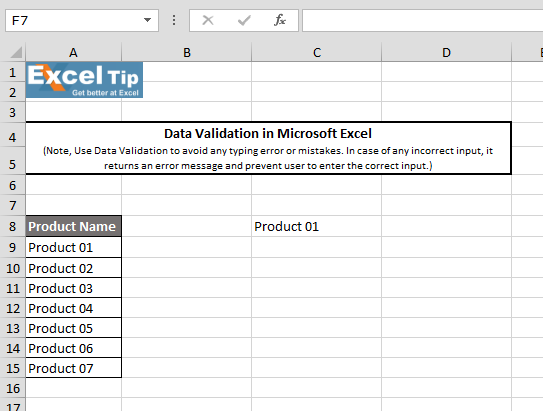The image size is (543, 411).
Task: Click the Select All corner triangle
Action: (x=16, y=52)
